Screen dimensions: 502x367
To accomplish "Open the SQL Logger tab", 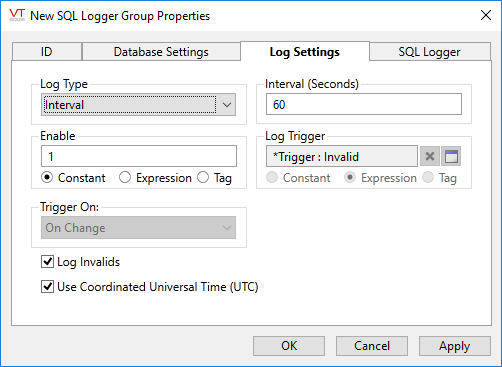I will click(x=430, y=52).
